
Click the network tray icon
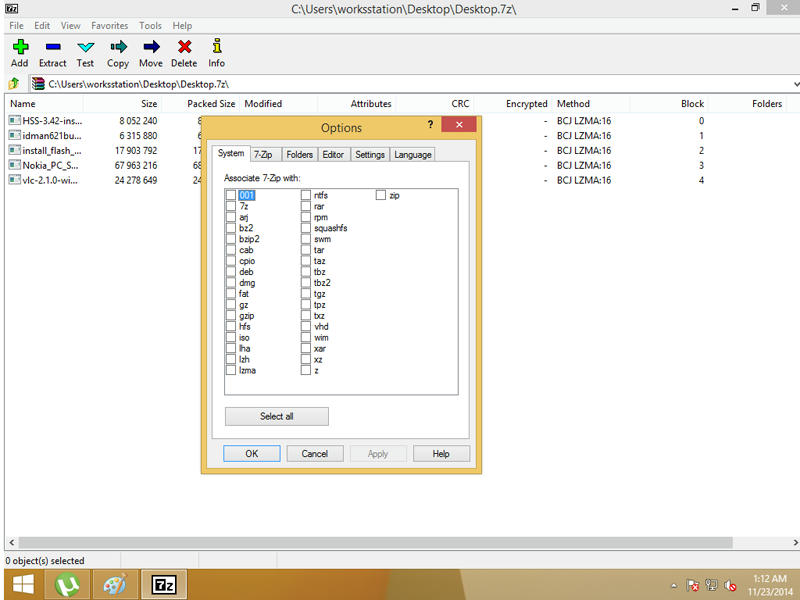[711, 585]
